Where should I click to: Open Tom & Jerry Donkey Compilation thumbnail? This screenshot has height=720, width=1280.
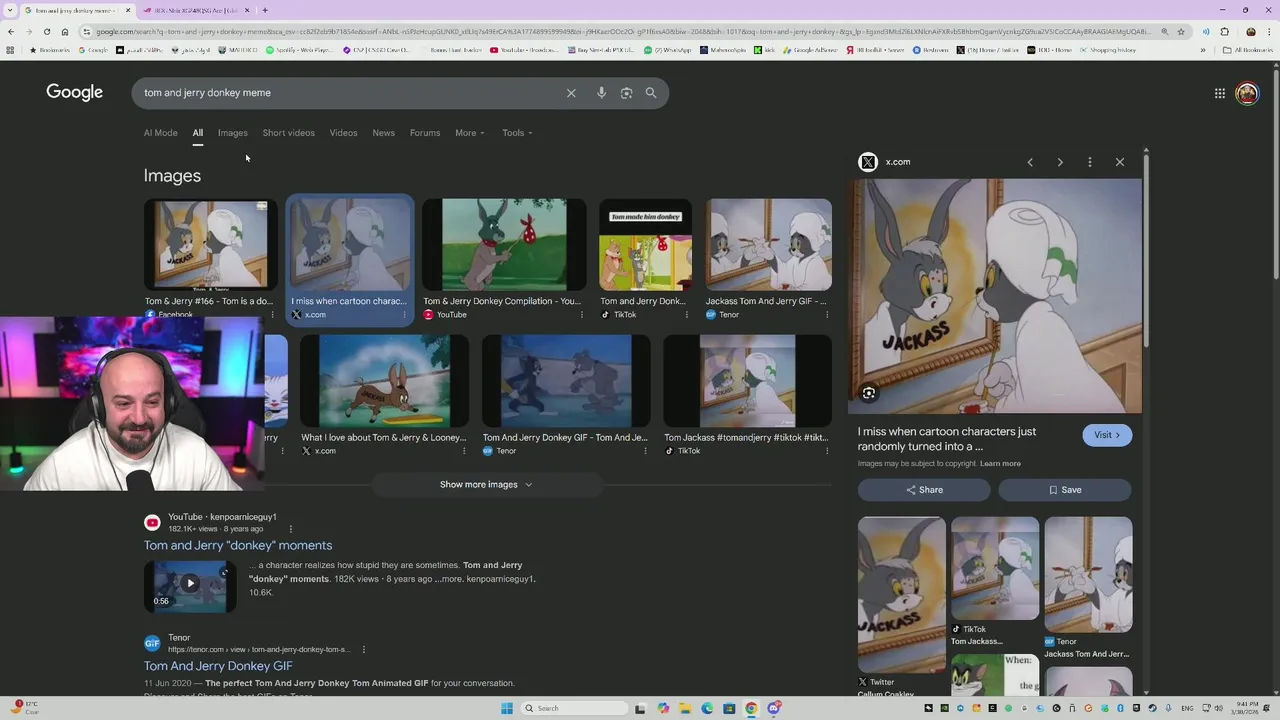(x=504, y=245)
